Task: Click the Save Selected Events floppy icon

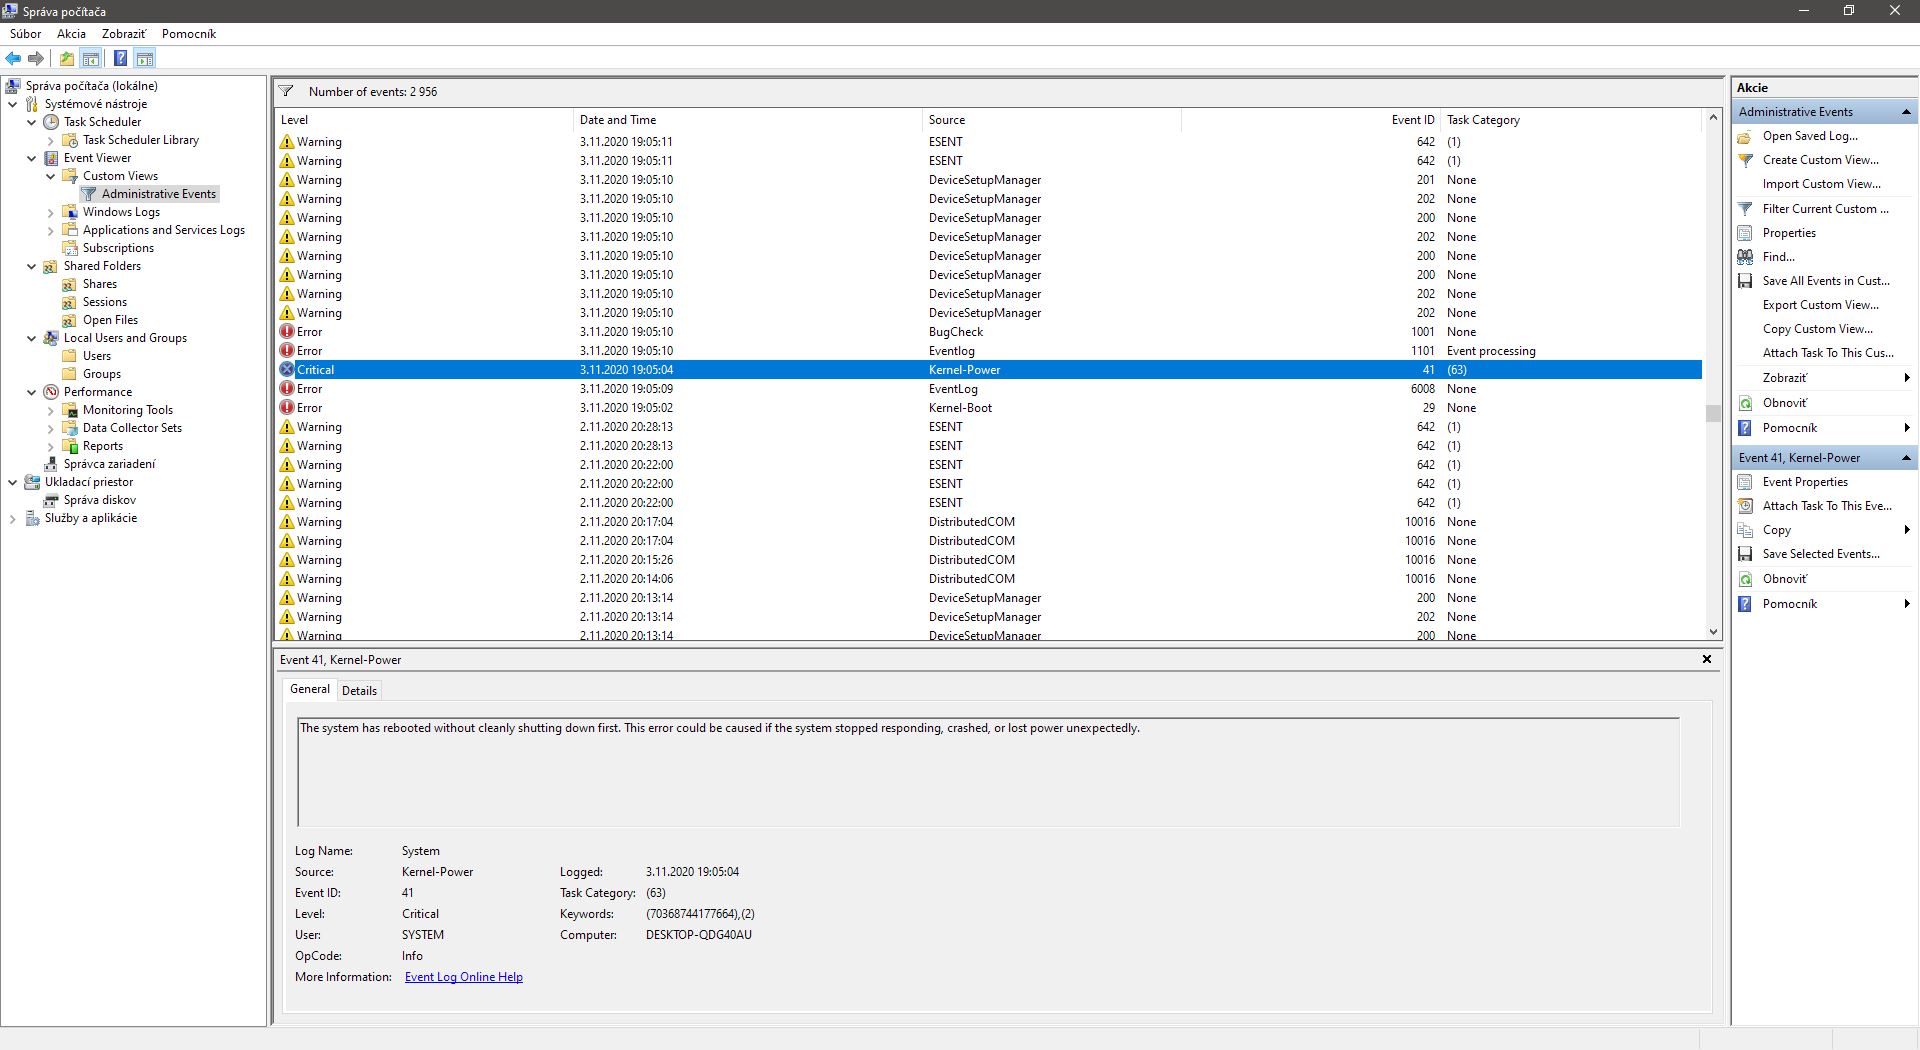Action: (x=1745, y=554)
